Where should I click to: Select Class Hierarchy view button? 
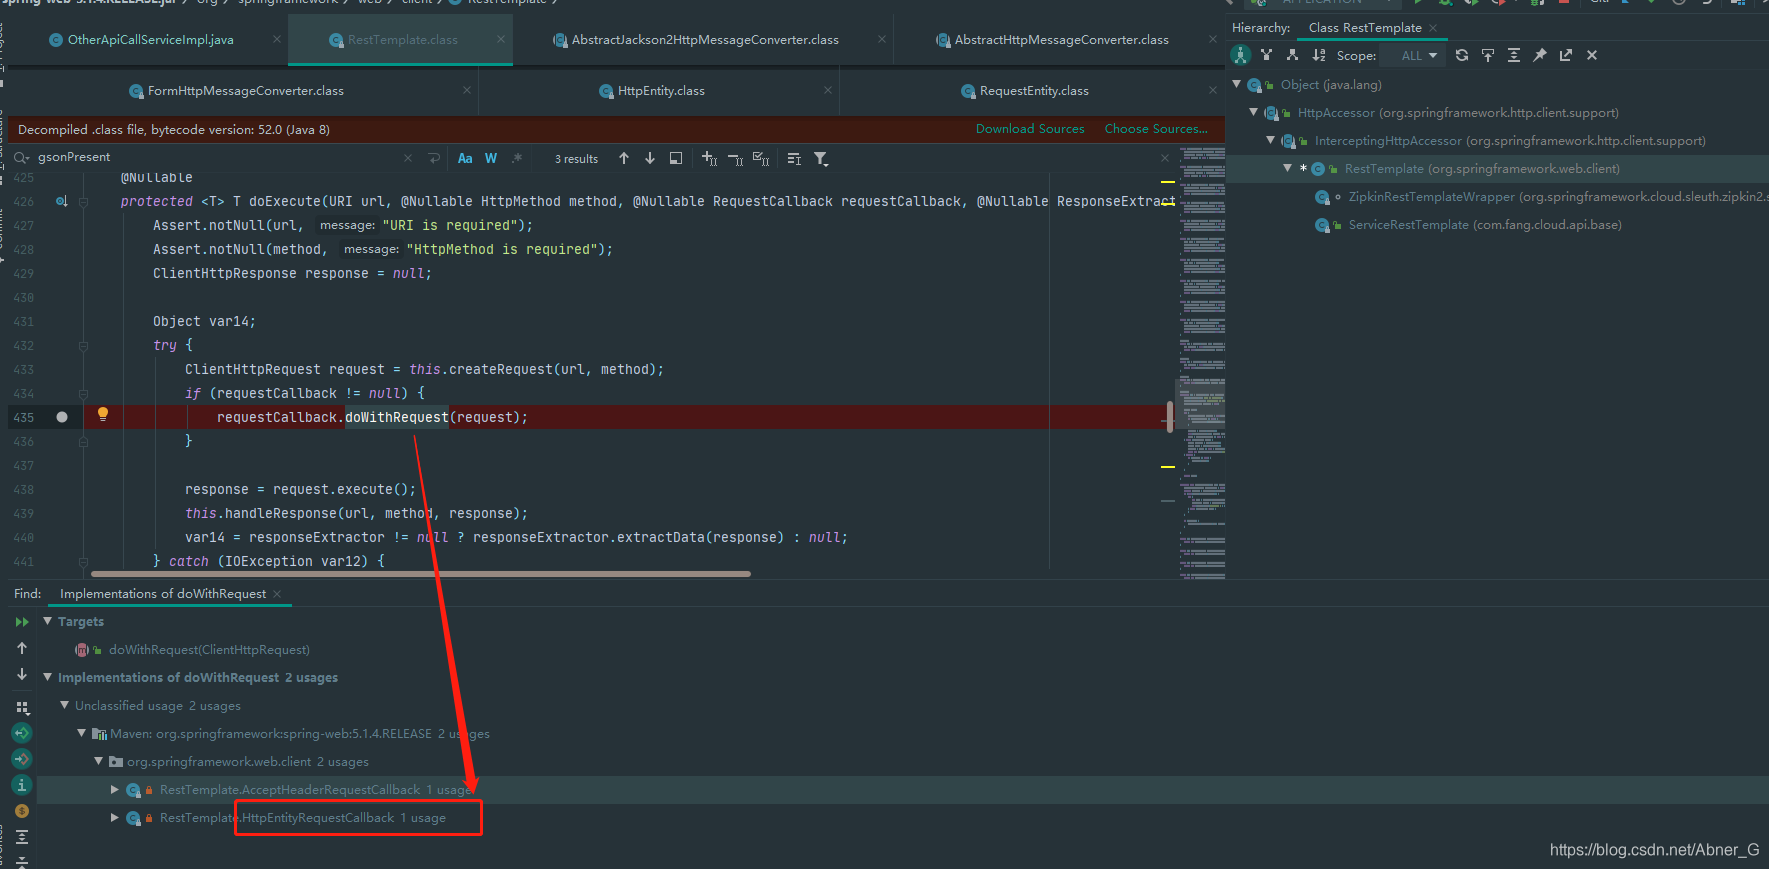[1241, 55]
